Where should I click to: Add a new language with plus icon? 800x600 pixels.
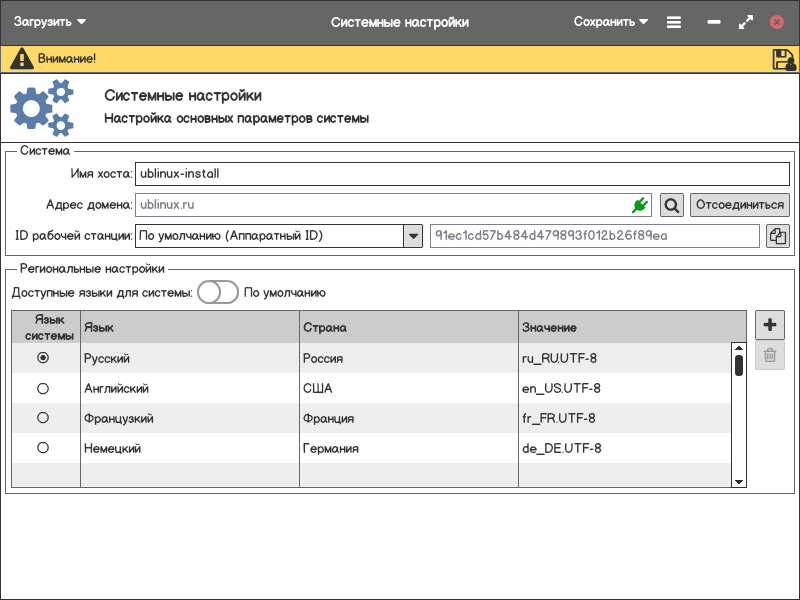pos(769,324)
